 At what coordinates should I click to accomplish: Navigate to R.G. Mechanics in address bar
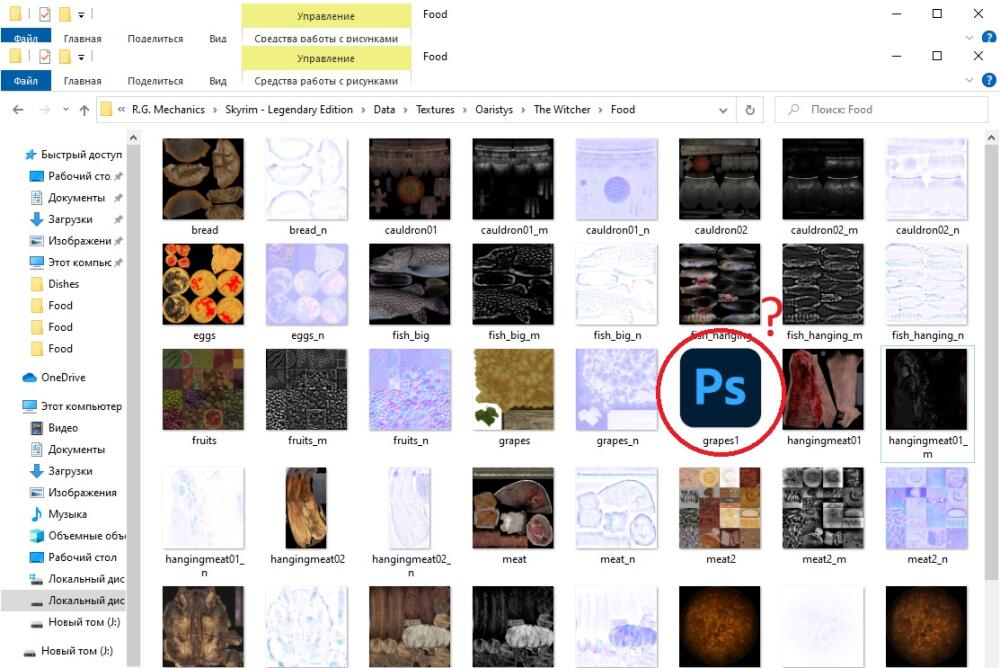click(168, 110)
